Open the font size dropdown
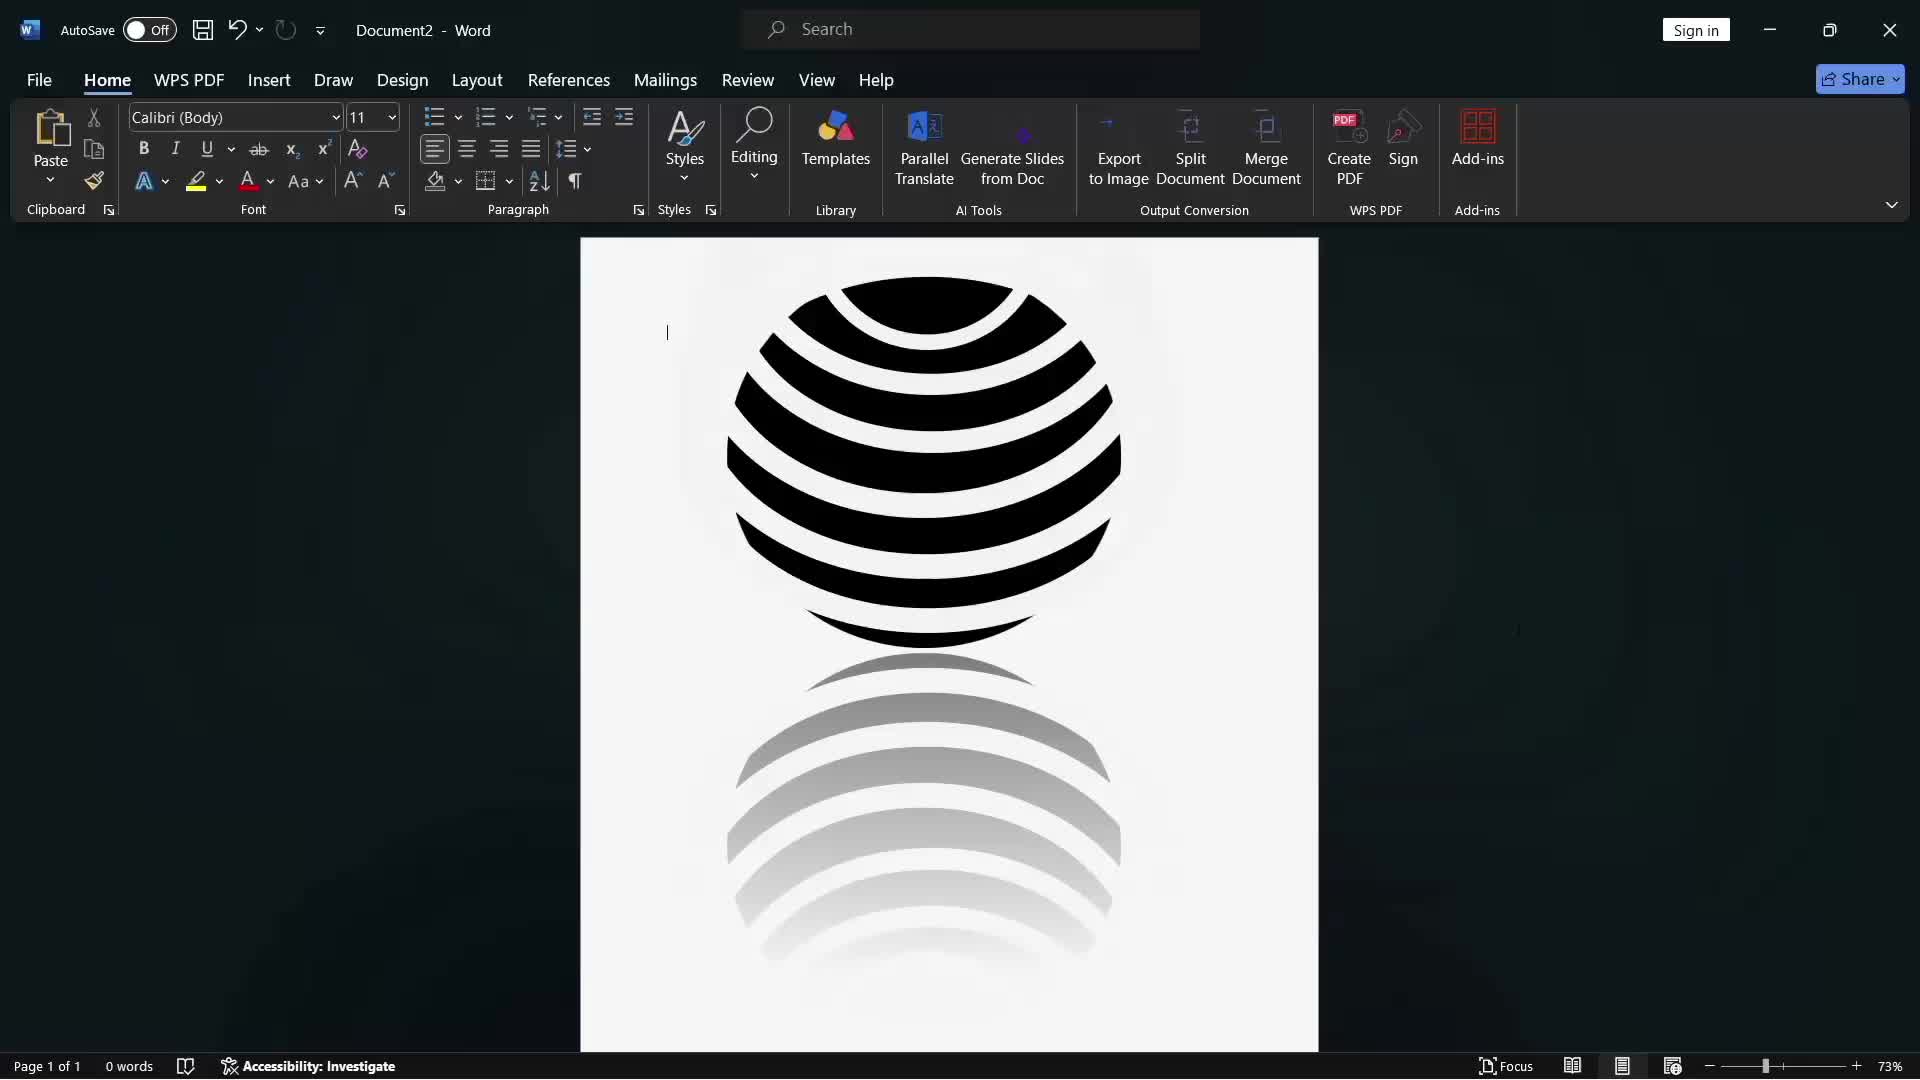The height and width of the screenshot is (1080, 1920). (392, 118)
